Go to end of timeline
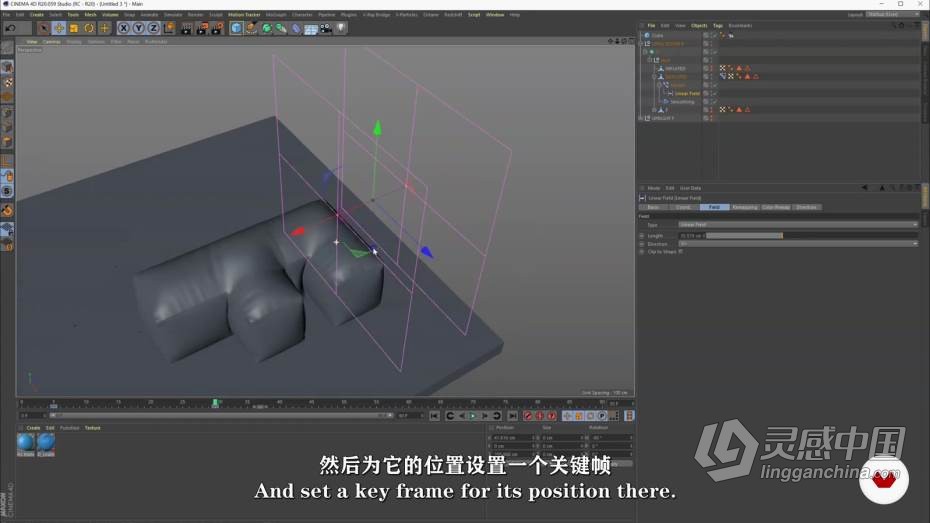This screenshot has height=523, width=930. pos(512,416)
